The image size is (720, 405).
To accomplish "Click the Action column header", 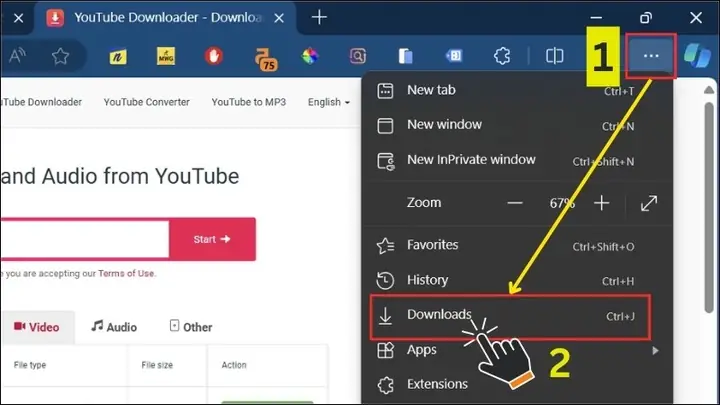I will tap(234, 365).
